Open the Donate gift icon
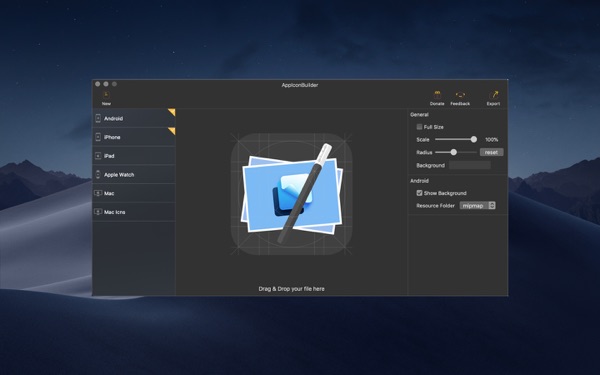The image size is (600, 375). pos(437,95)
